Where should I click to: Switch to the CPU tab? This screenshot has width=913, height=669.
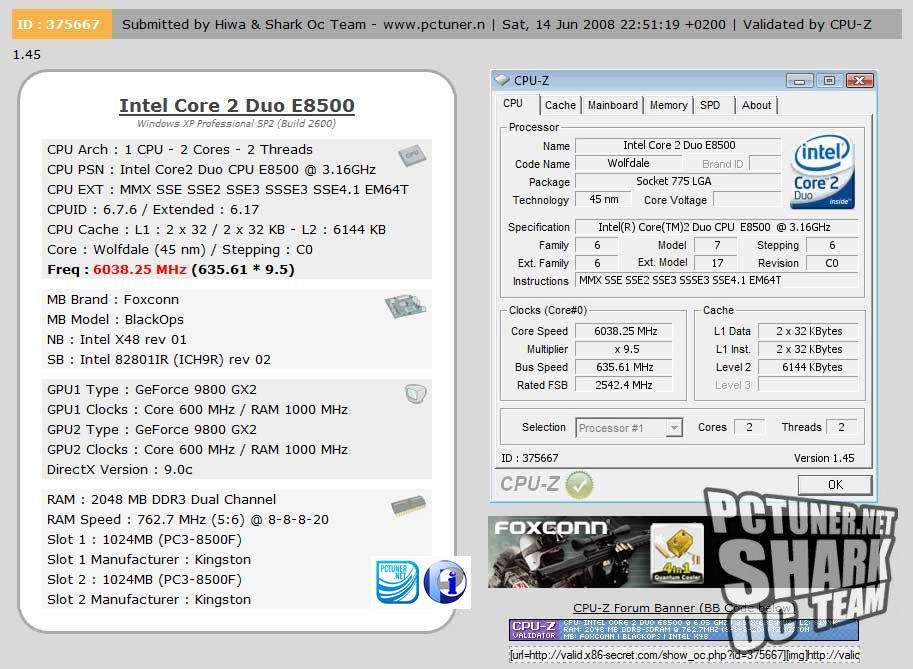[x=513, y=104]
